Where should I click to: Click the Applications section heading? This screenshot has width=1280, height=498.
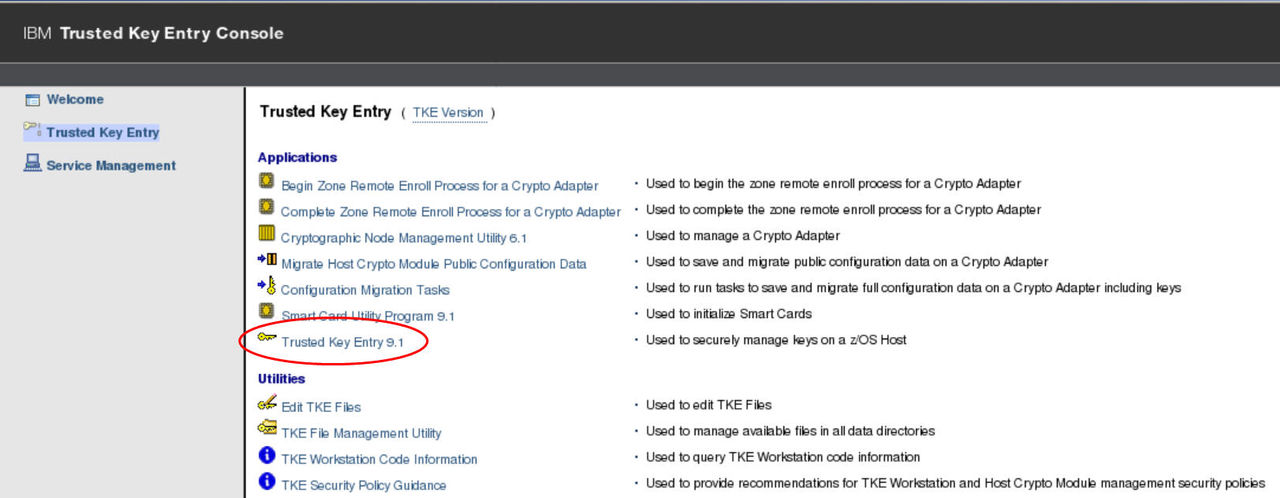[x=297, y=157]
